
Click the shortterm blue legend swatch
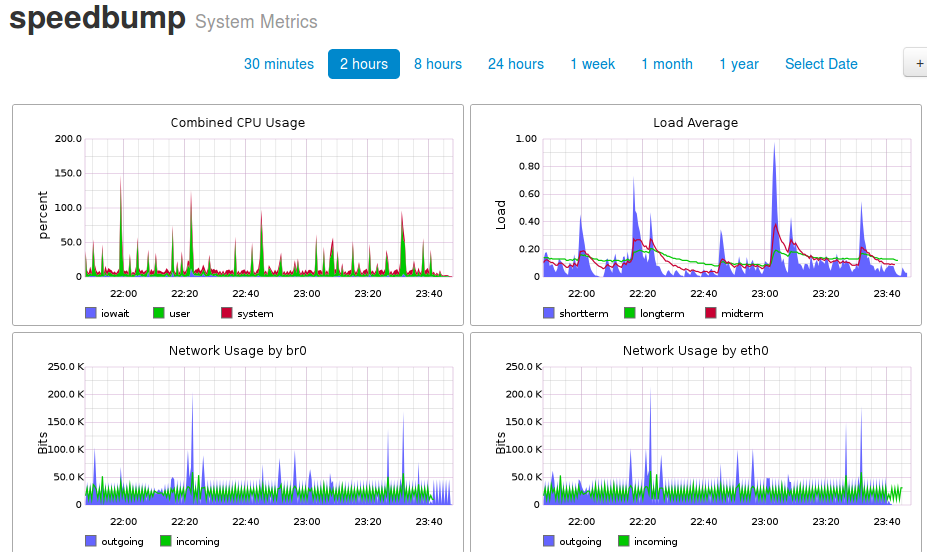tap(549, 313)
